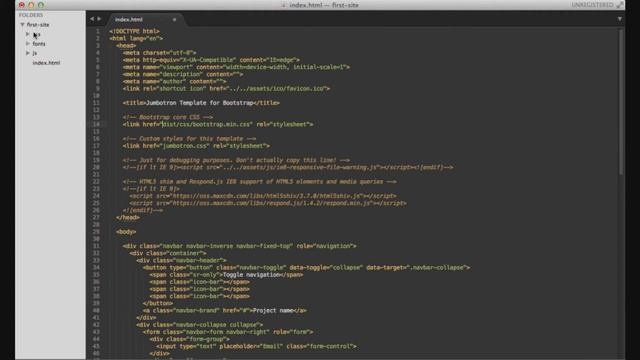The width and height of the screenshot is (640, 360).
Task: Close the window with the red button
Action: click(22, 5)
